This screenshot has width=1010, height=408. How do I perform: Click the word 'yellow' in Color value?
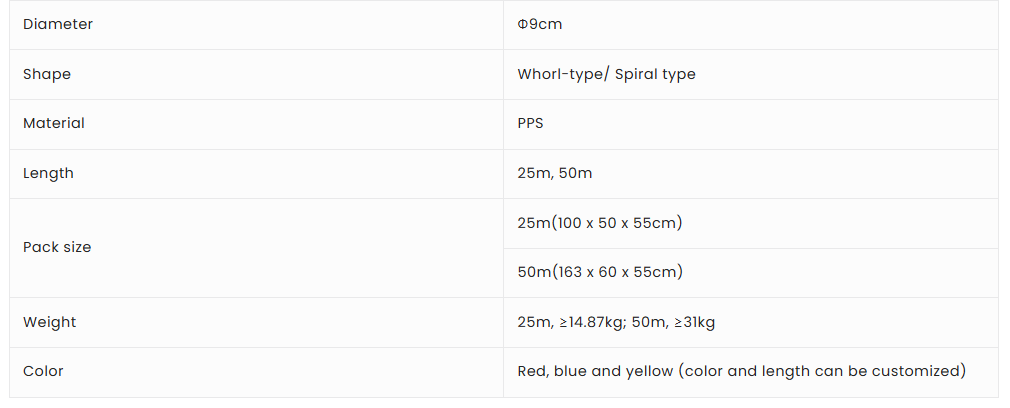tap(650, 371)
